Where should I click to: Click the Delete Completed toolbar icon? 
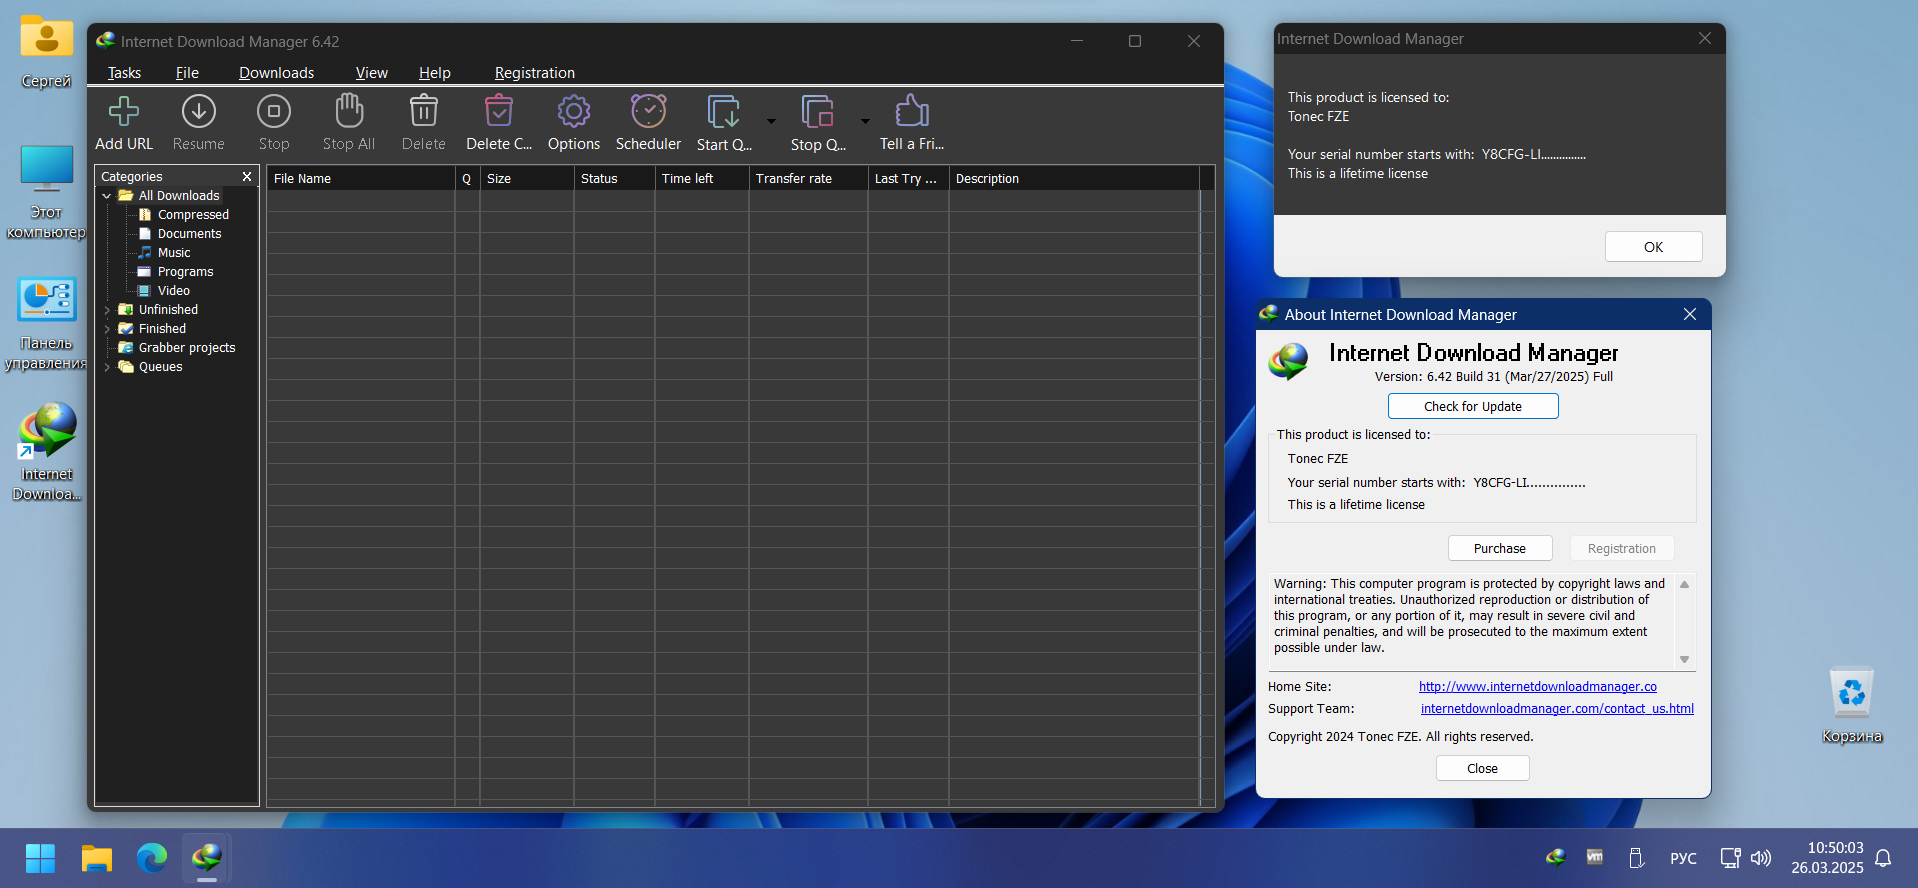click(499, 111)
